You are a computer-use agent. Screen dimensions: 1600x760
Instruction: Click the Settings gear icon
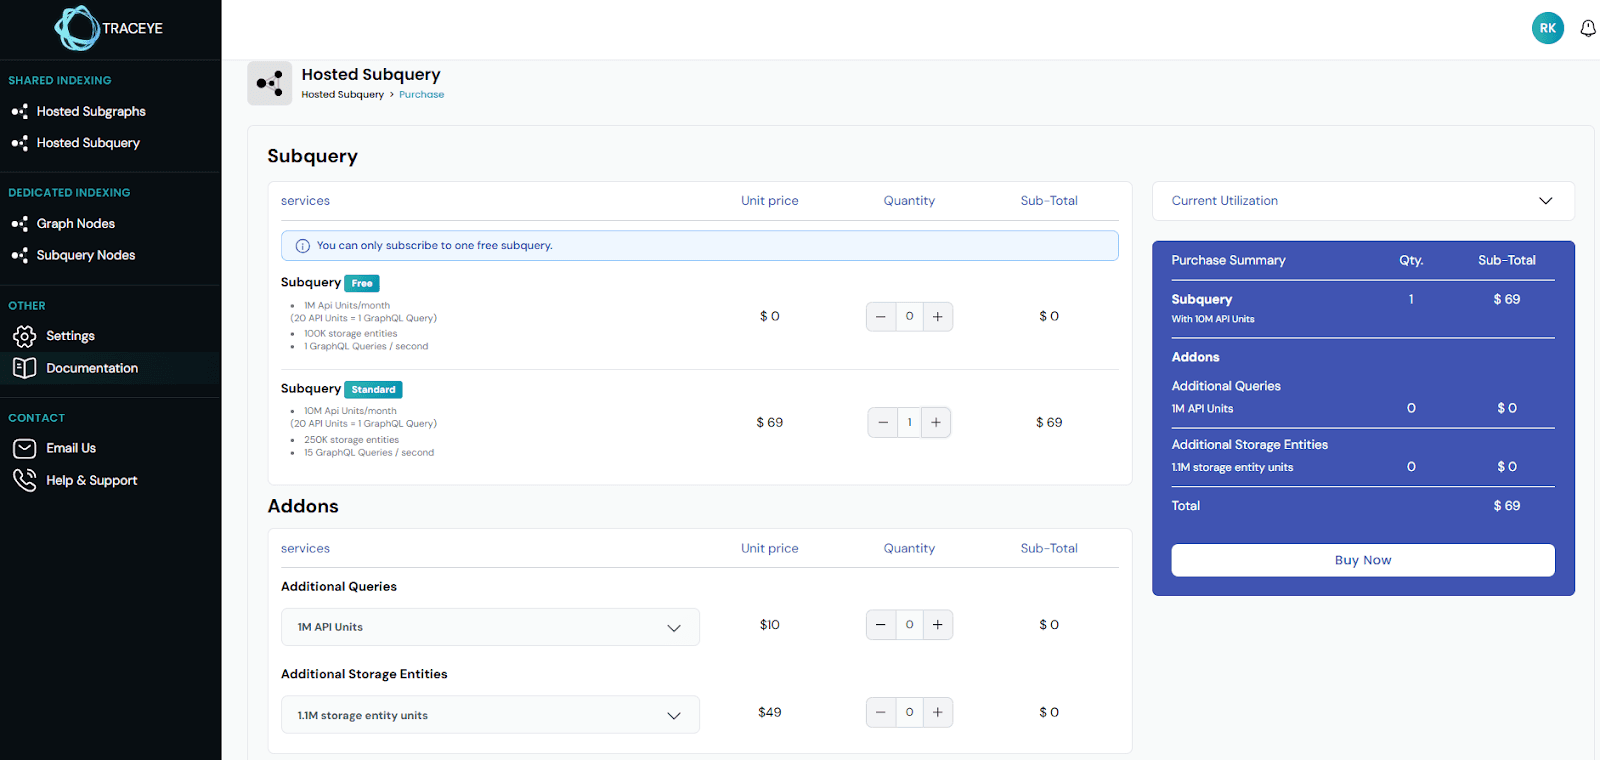[x=24, y=336]
